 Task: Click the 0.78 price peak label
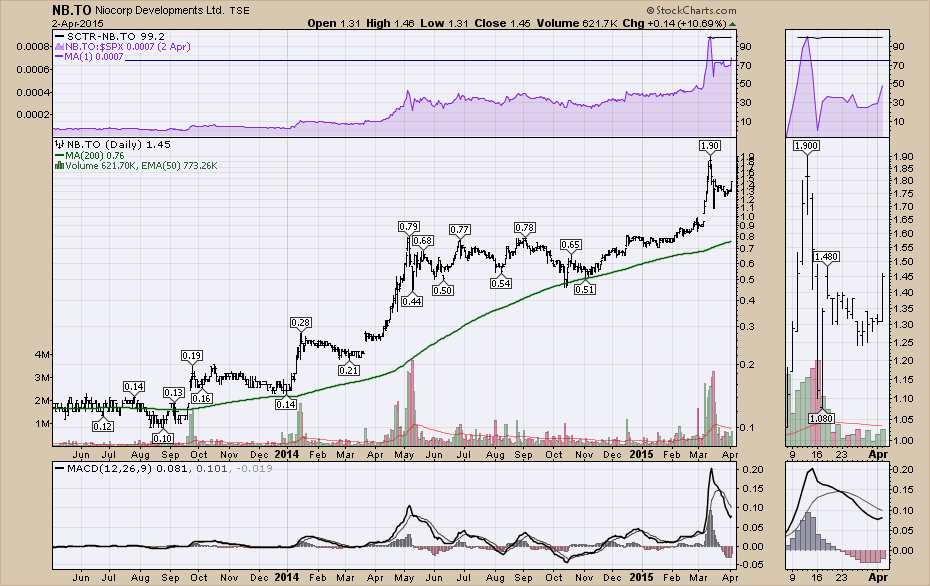coord(525,227)
